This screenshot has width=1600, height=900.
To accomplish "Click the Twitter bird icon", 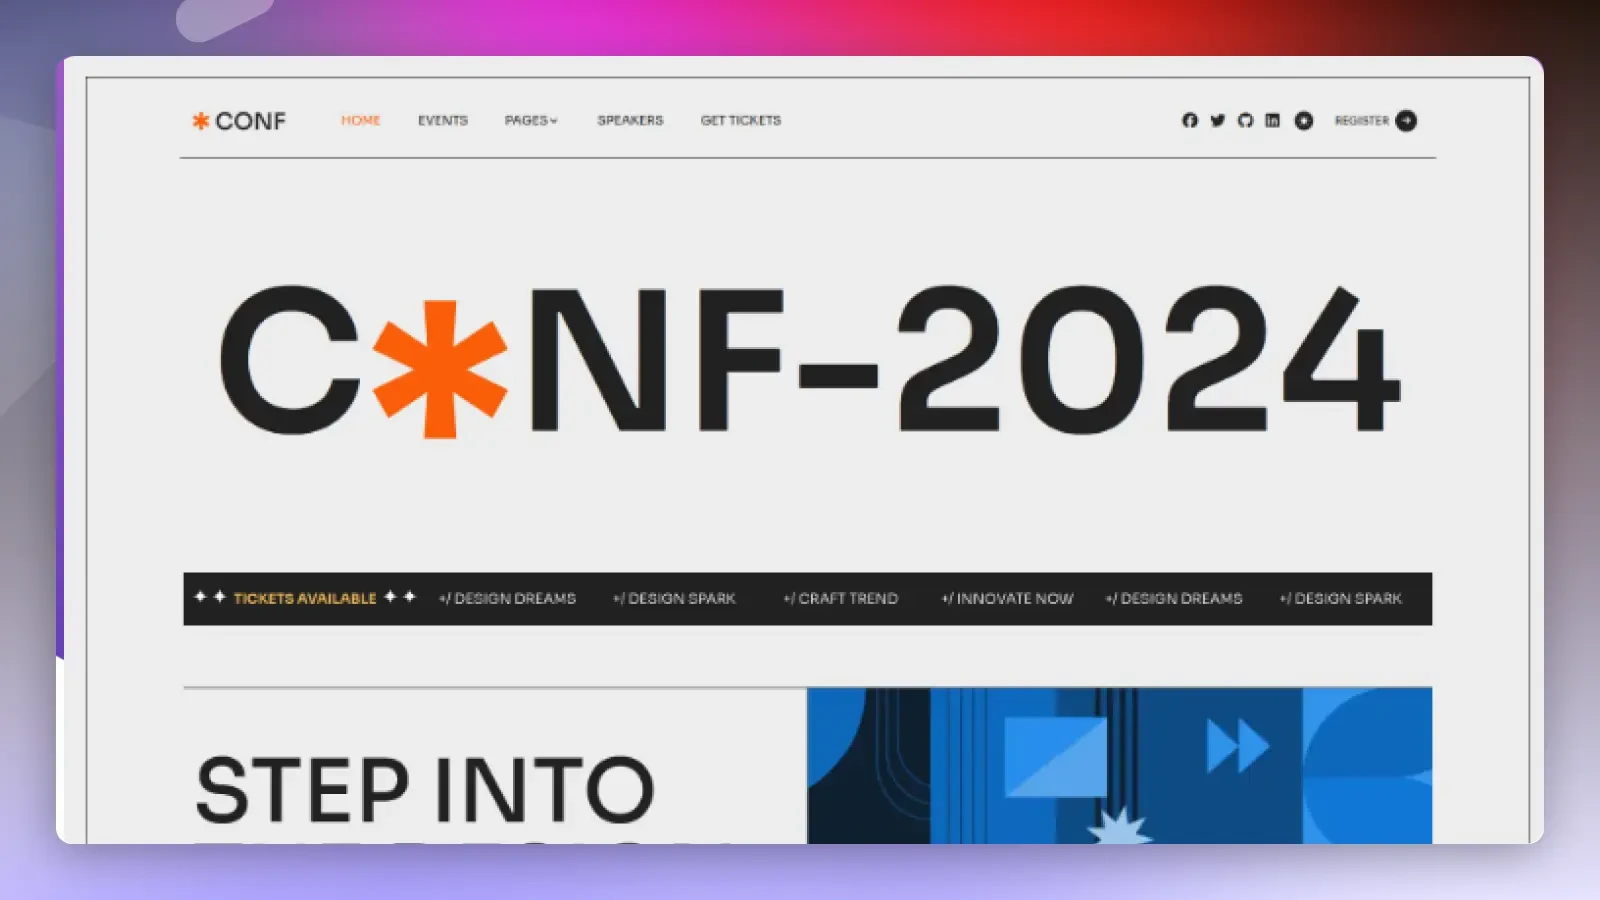I will 1217,120.
